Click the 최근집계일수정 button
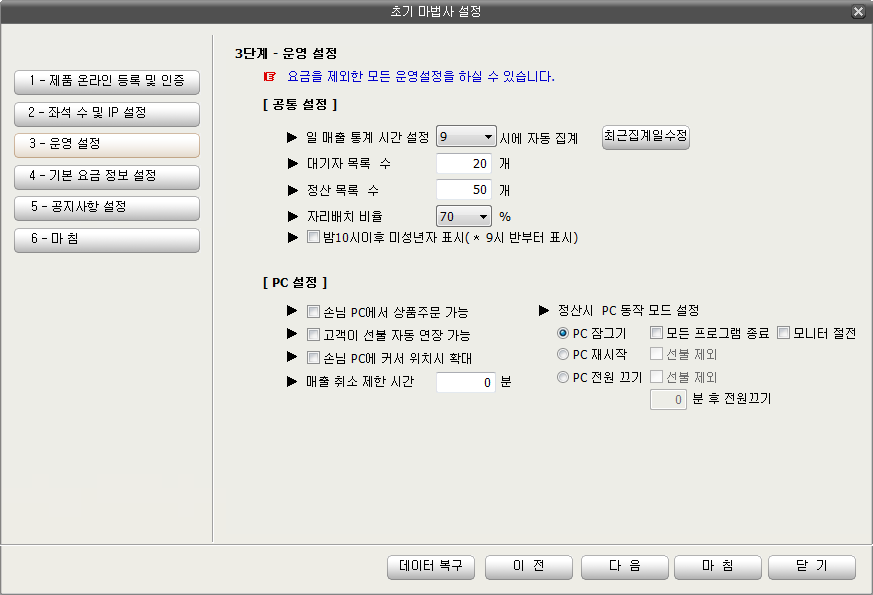 point(646,136)
